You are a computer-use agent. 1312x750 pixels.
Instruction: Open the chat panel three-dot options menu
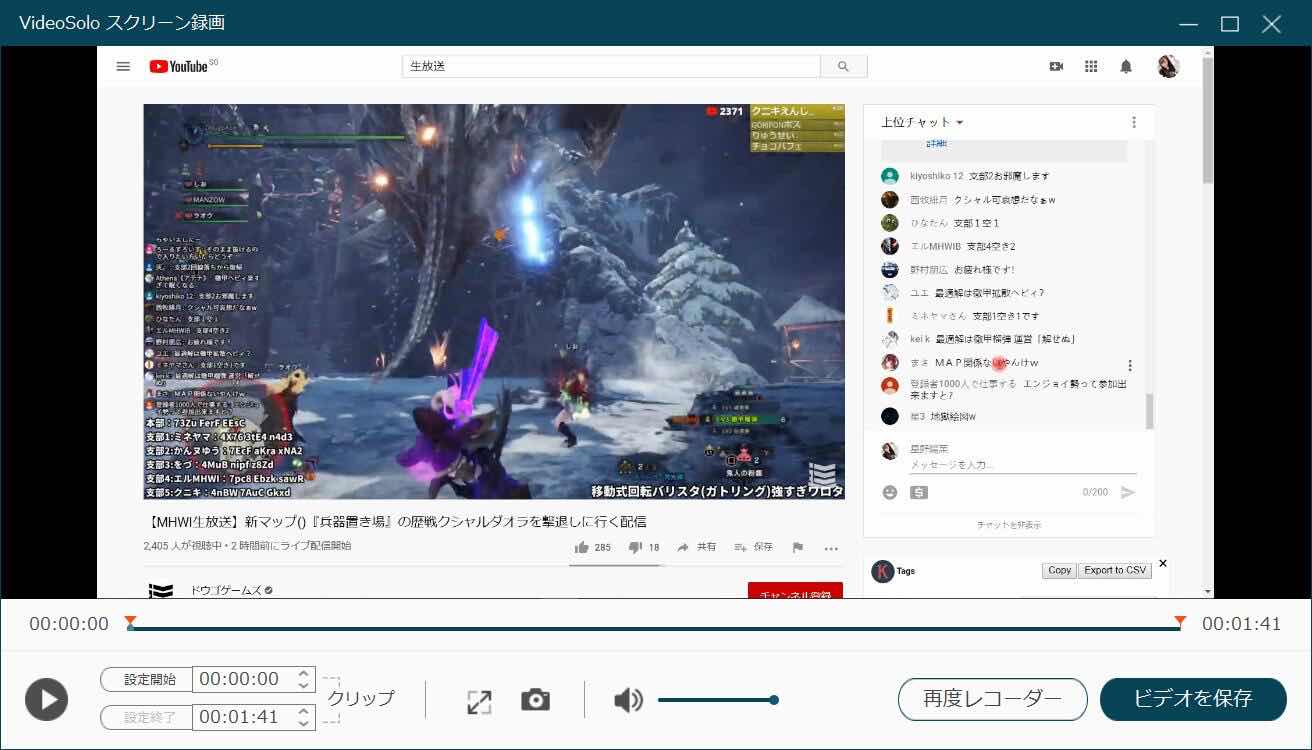coord(1133,122)
